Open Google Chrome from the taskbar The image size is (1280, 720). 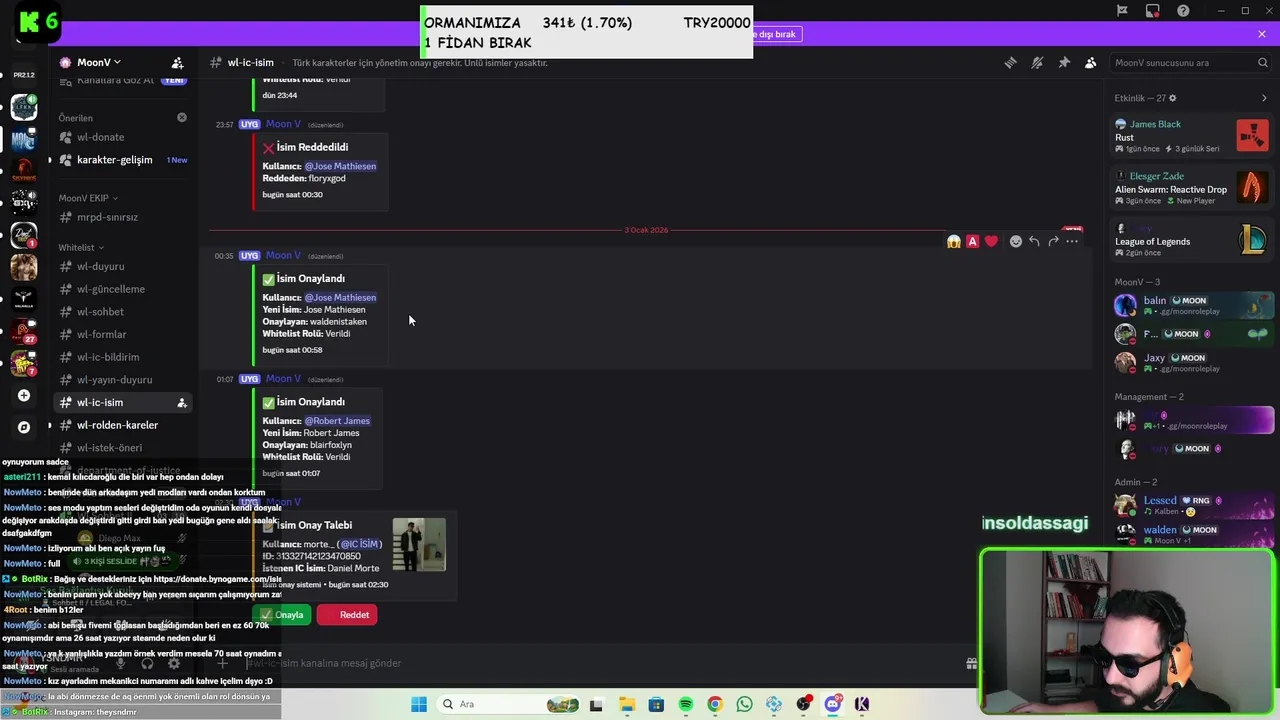[714, 704]
